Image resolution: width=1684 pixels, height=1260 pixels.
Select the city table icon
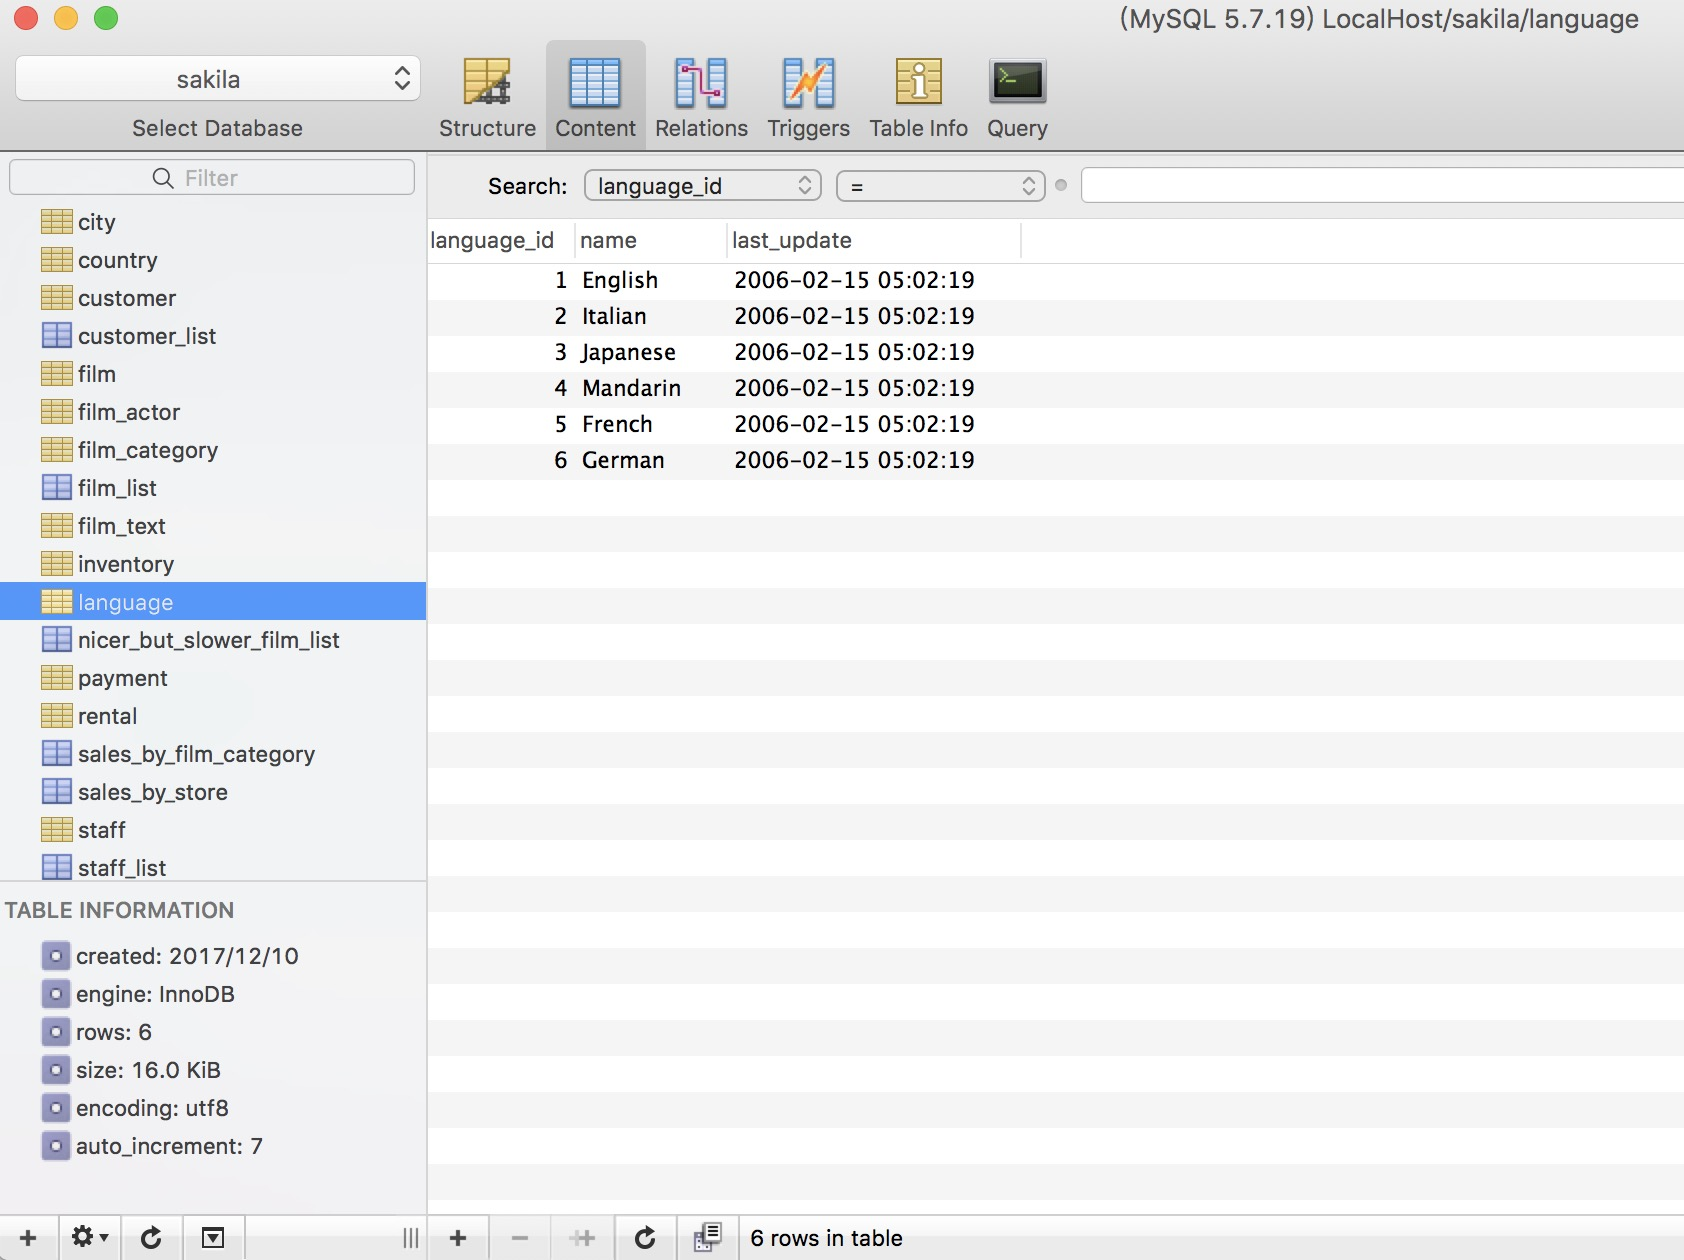(x=56, y=221)
